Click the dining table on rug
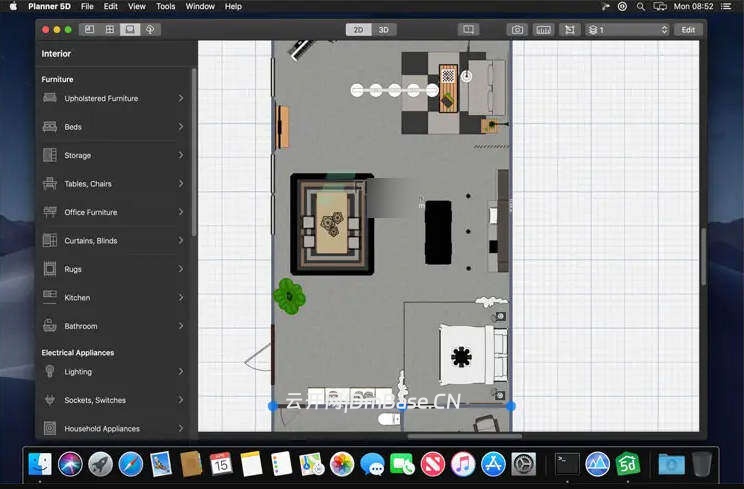Viewport: 744px width, 489px height. 331,223
